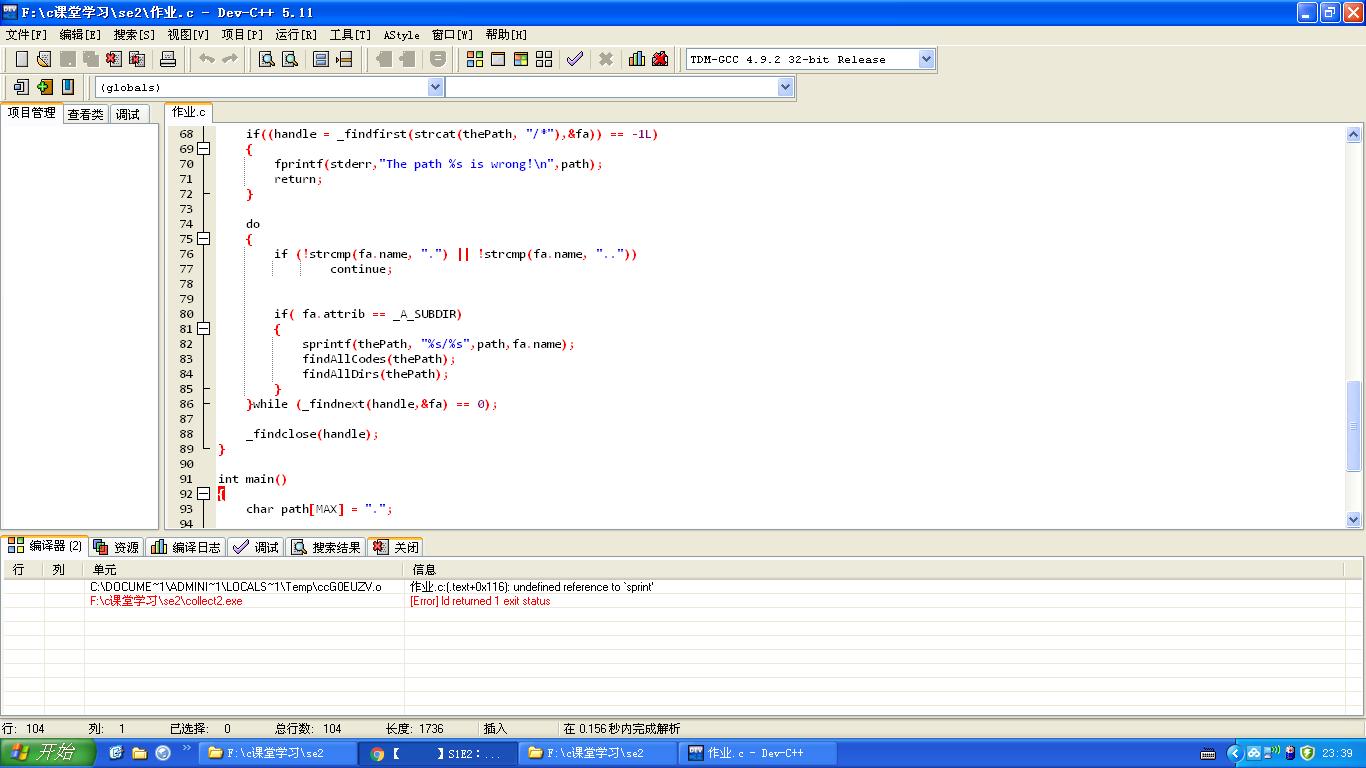Image resolution: width=1366 pixels, height=768 pixels.
Task: Click the Go to bookmark icon
Action: pos(67,87)
